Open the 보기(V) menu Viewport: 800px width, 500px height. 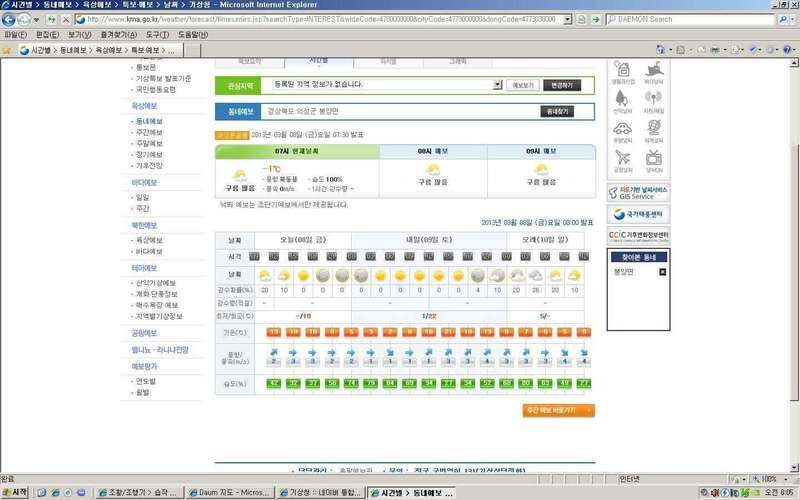(80, 35)
